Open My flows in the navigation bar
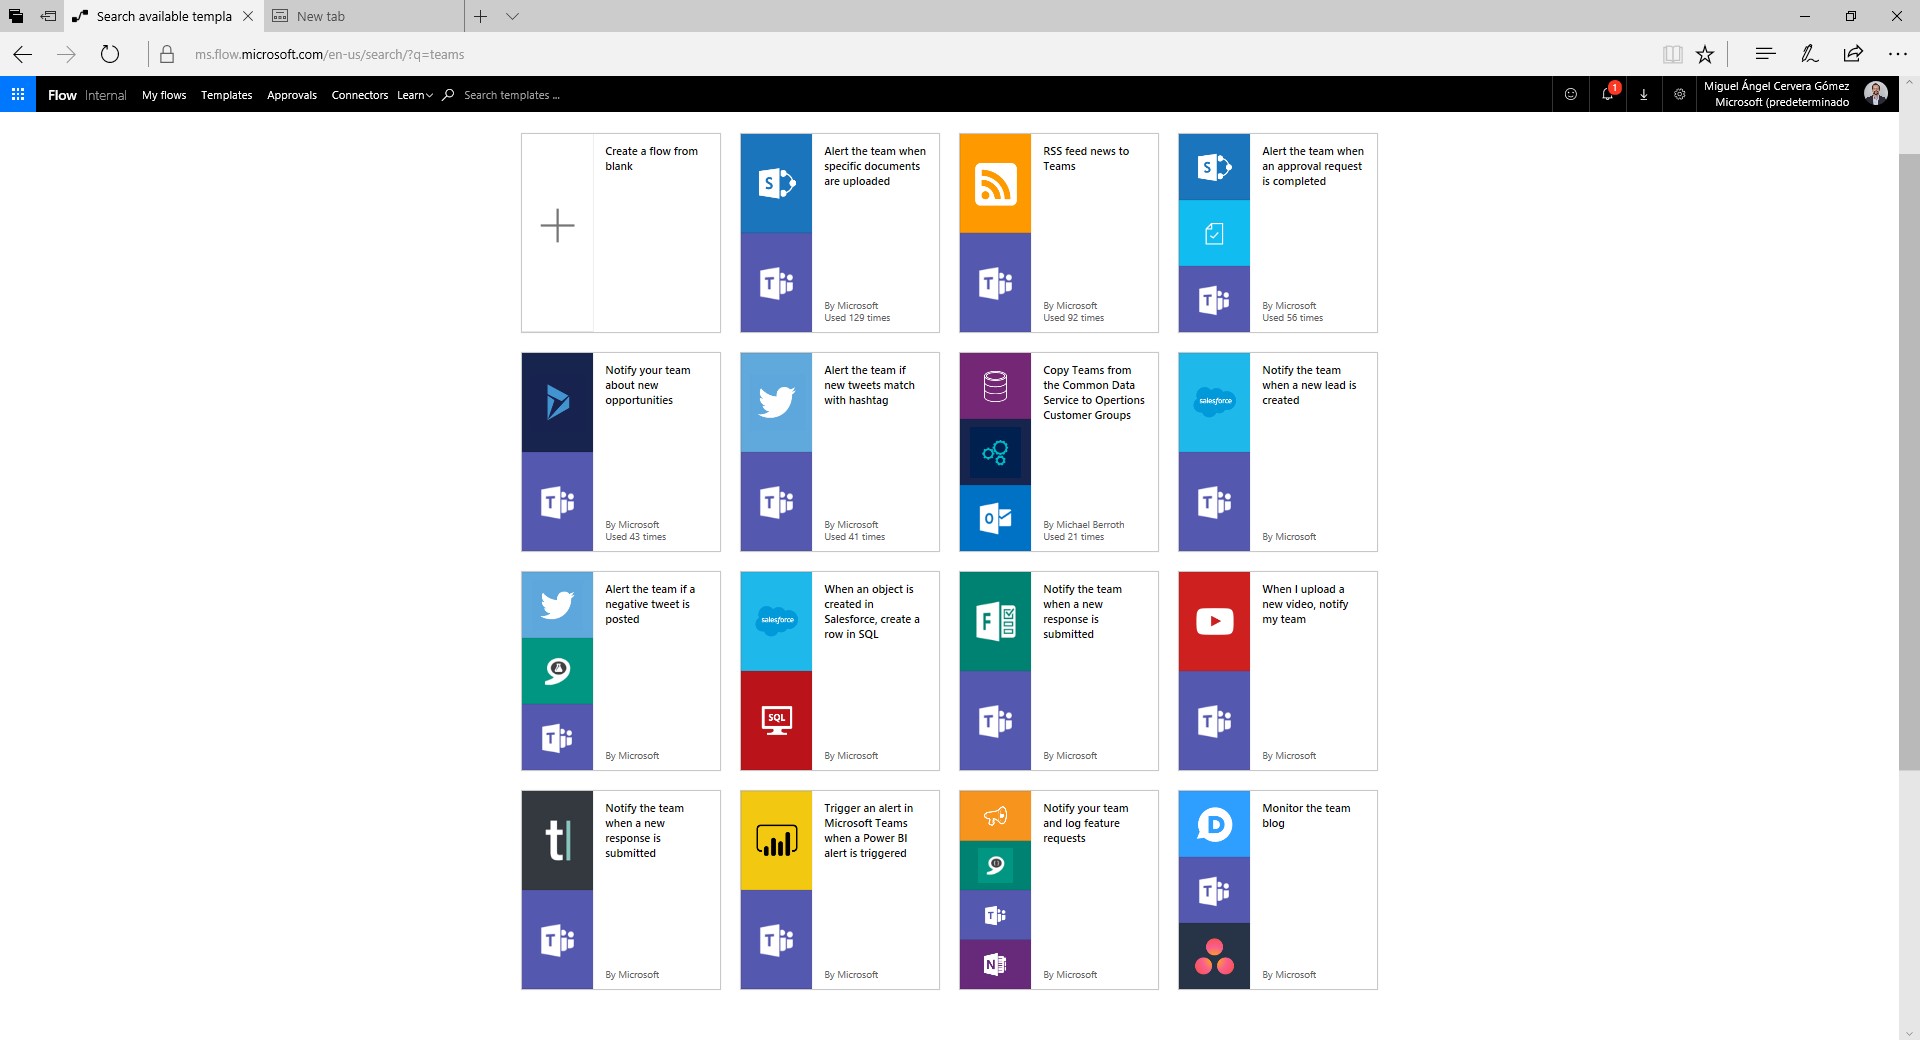The width and height of the screenshot is (1920, 1040). 164,95
